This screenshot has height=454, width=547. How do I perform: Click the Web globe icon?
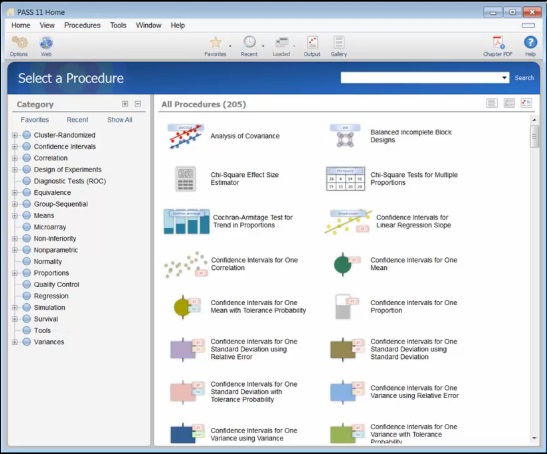[46, 43]
